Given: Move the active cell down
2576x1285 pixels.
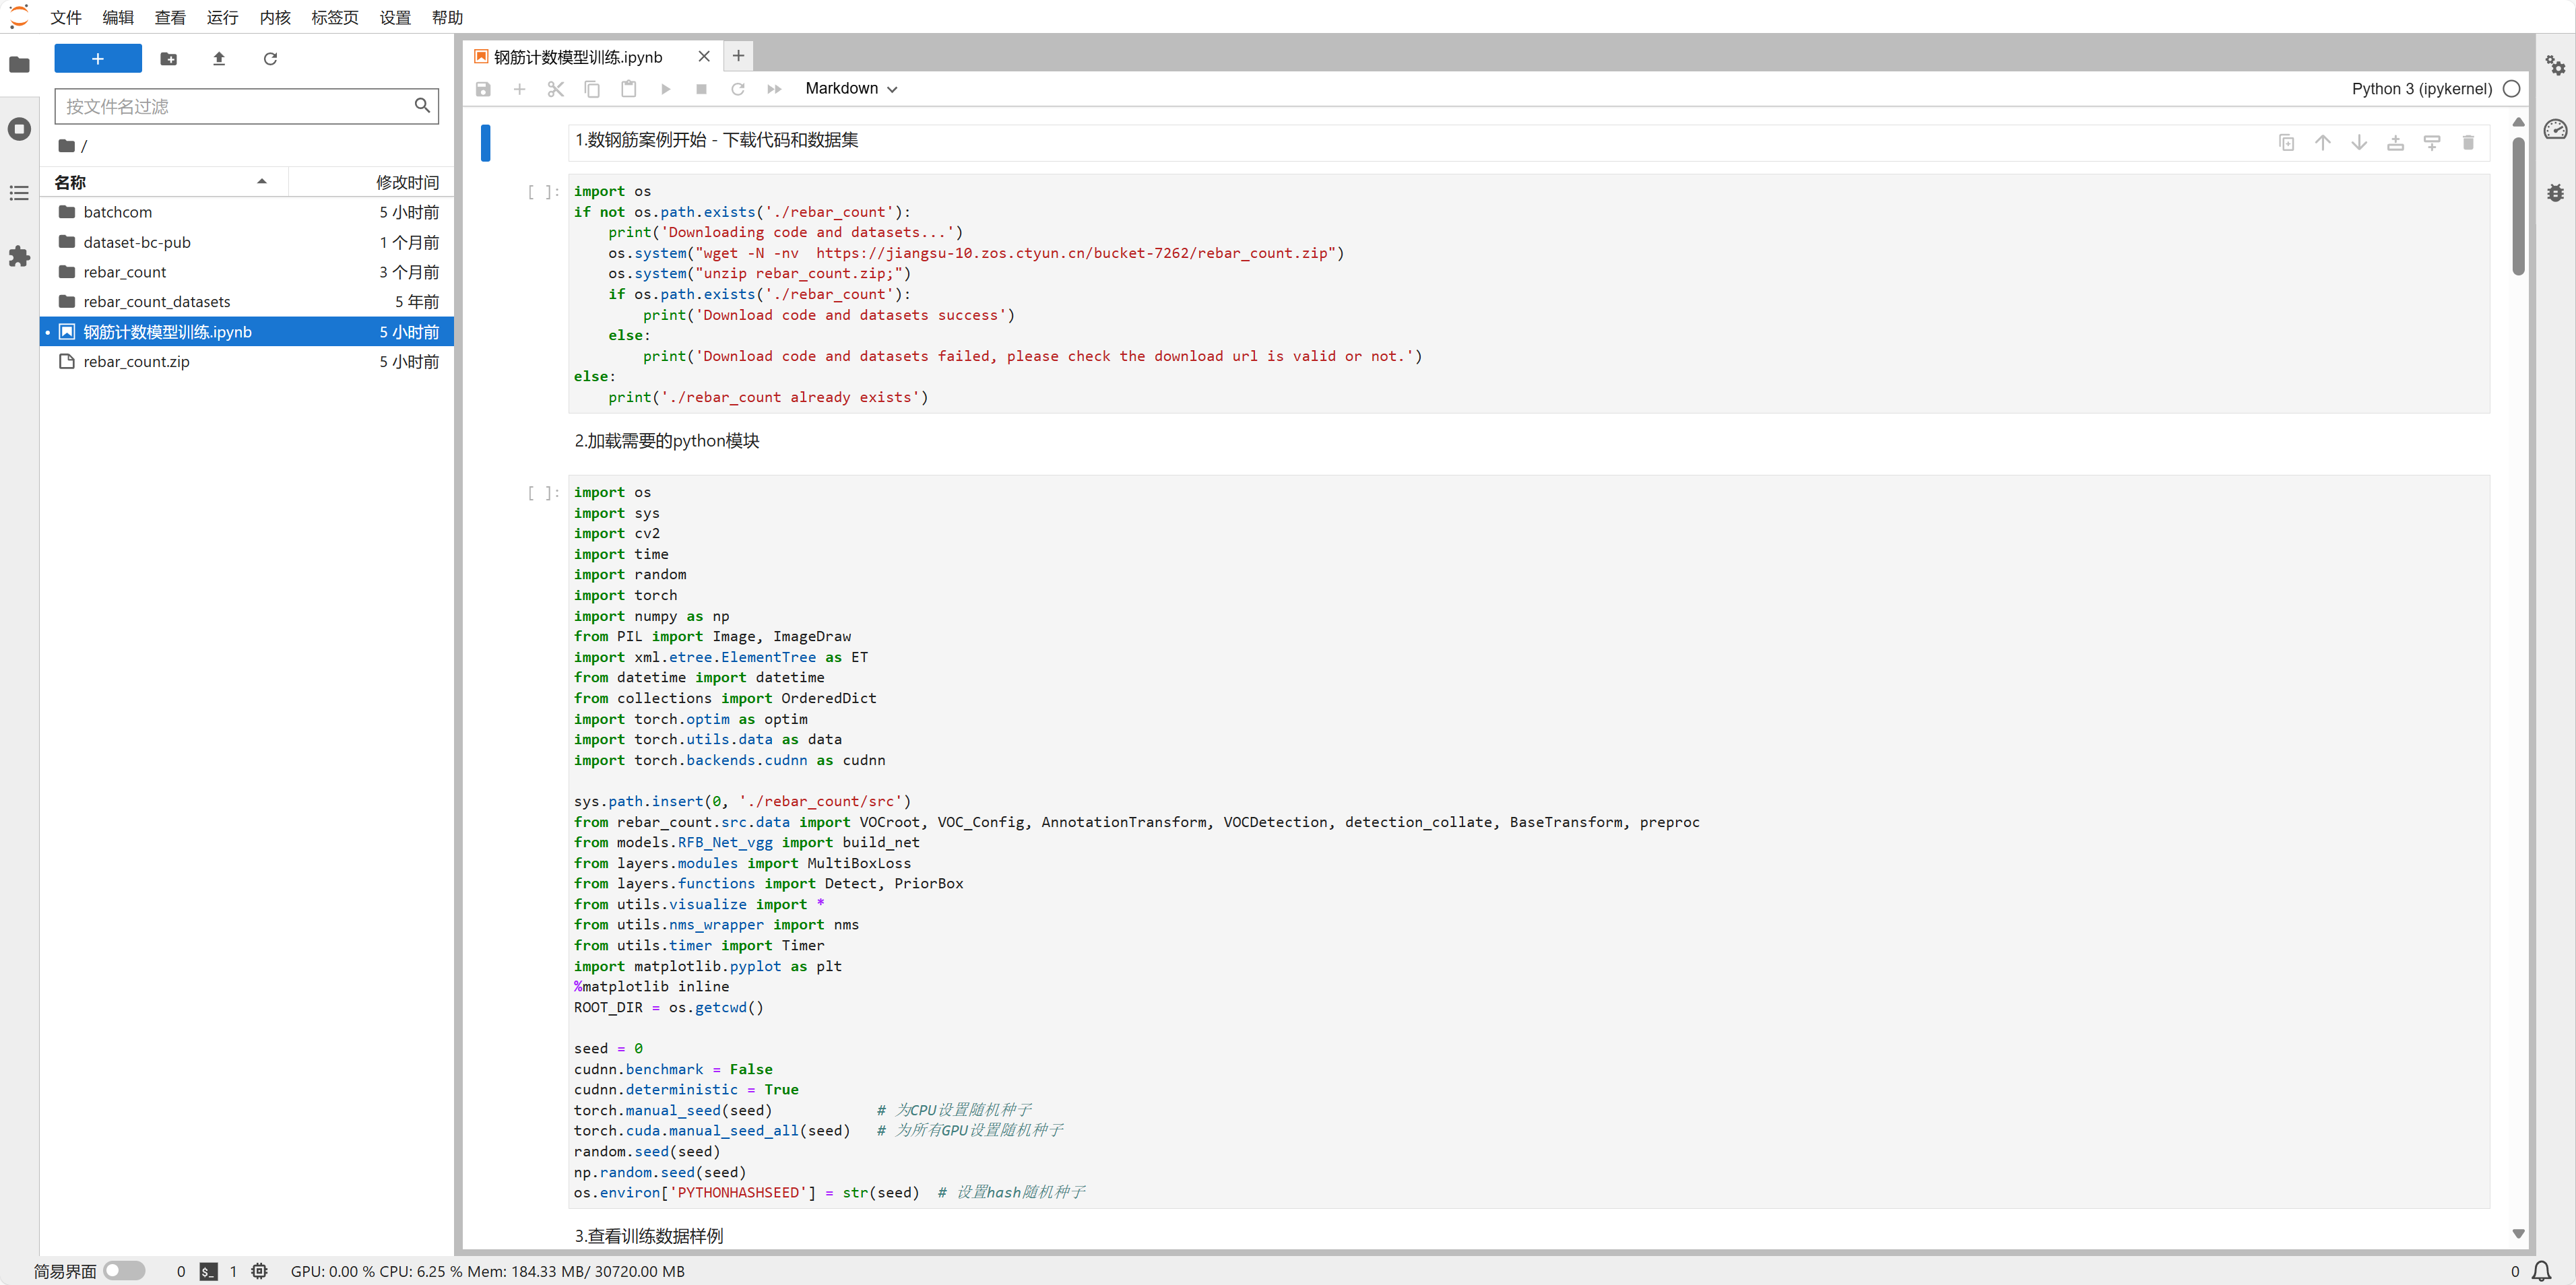Looking at the screenshot, I should 2359,143.
